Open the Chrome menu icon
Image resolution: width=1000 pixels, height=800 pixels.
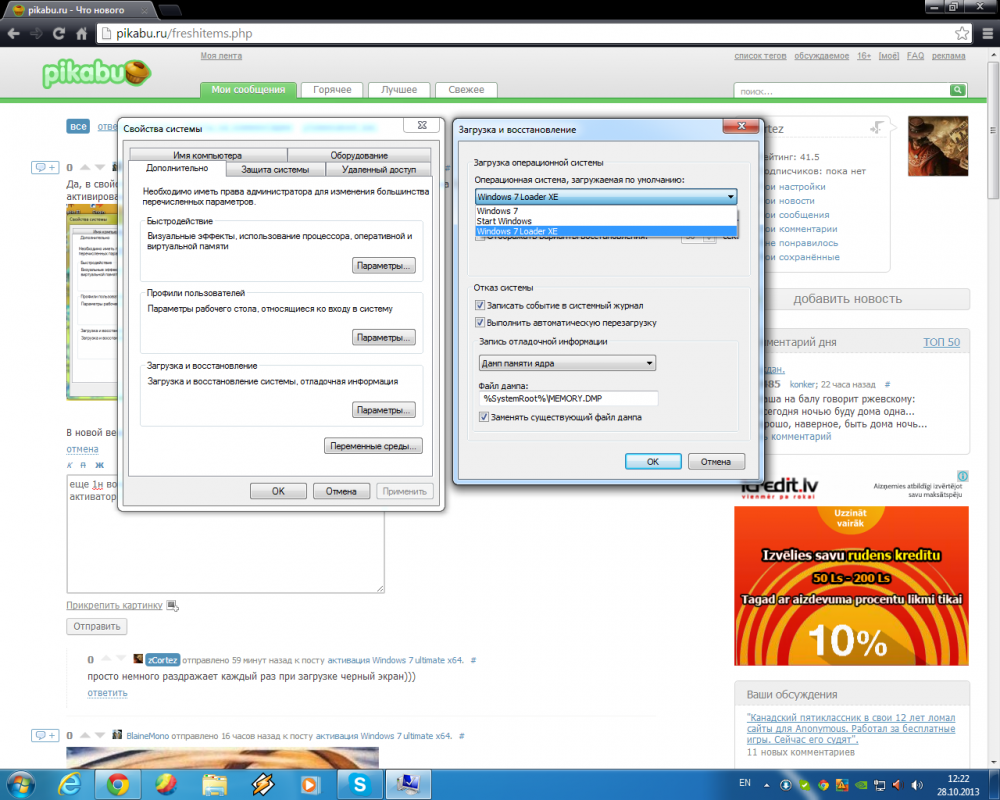987,34
